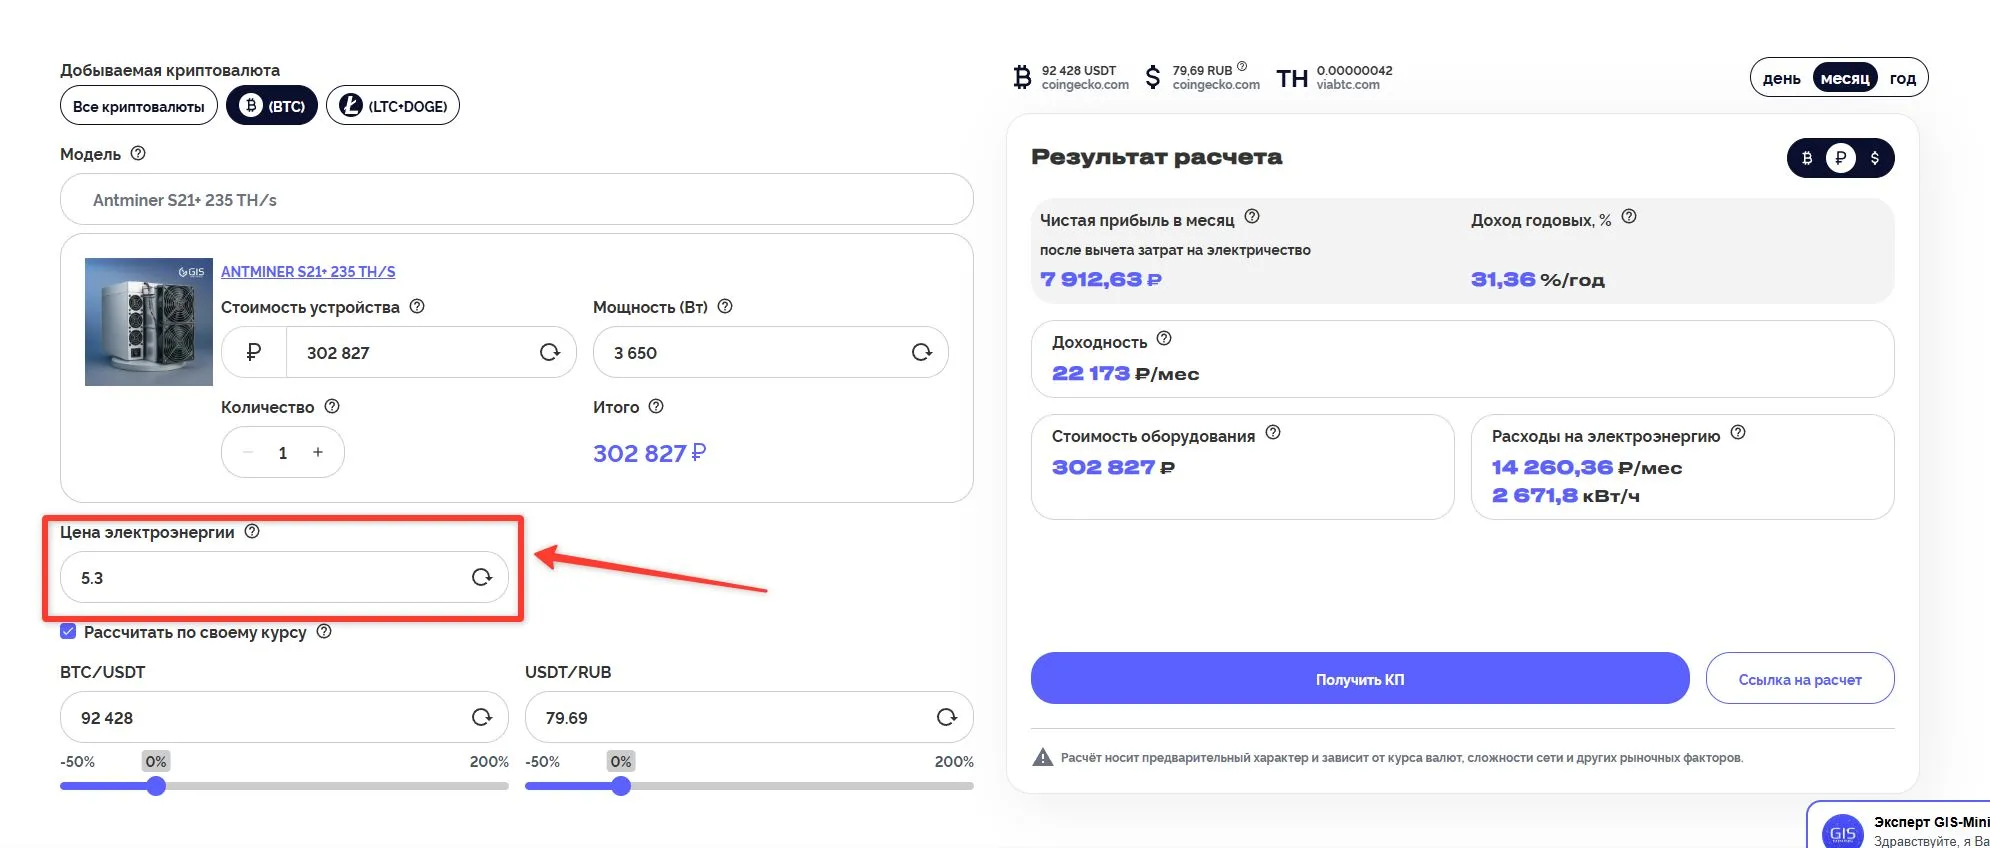Reset the BTC/USDT rate icon

pyautogui.click(x=482, y=717)
